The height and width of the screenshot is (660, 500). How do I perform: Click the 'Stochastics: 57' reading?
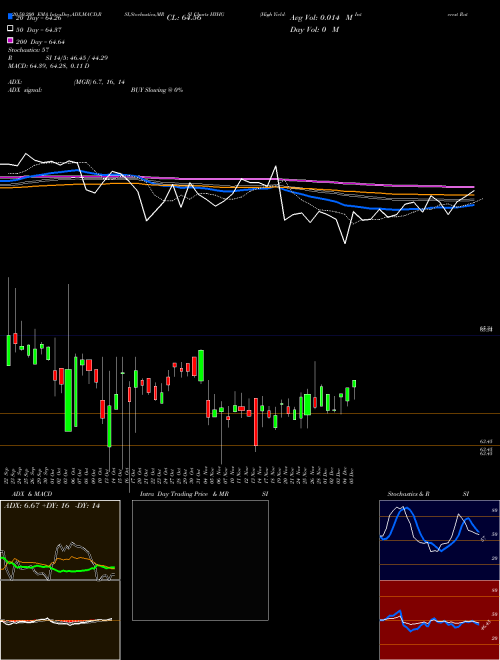pos(29,50)
